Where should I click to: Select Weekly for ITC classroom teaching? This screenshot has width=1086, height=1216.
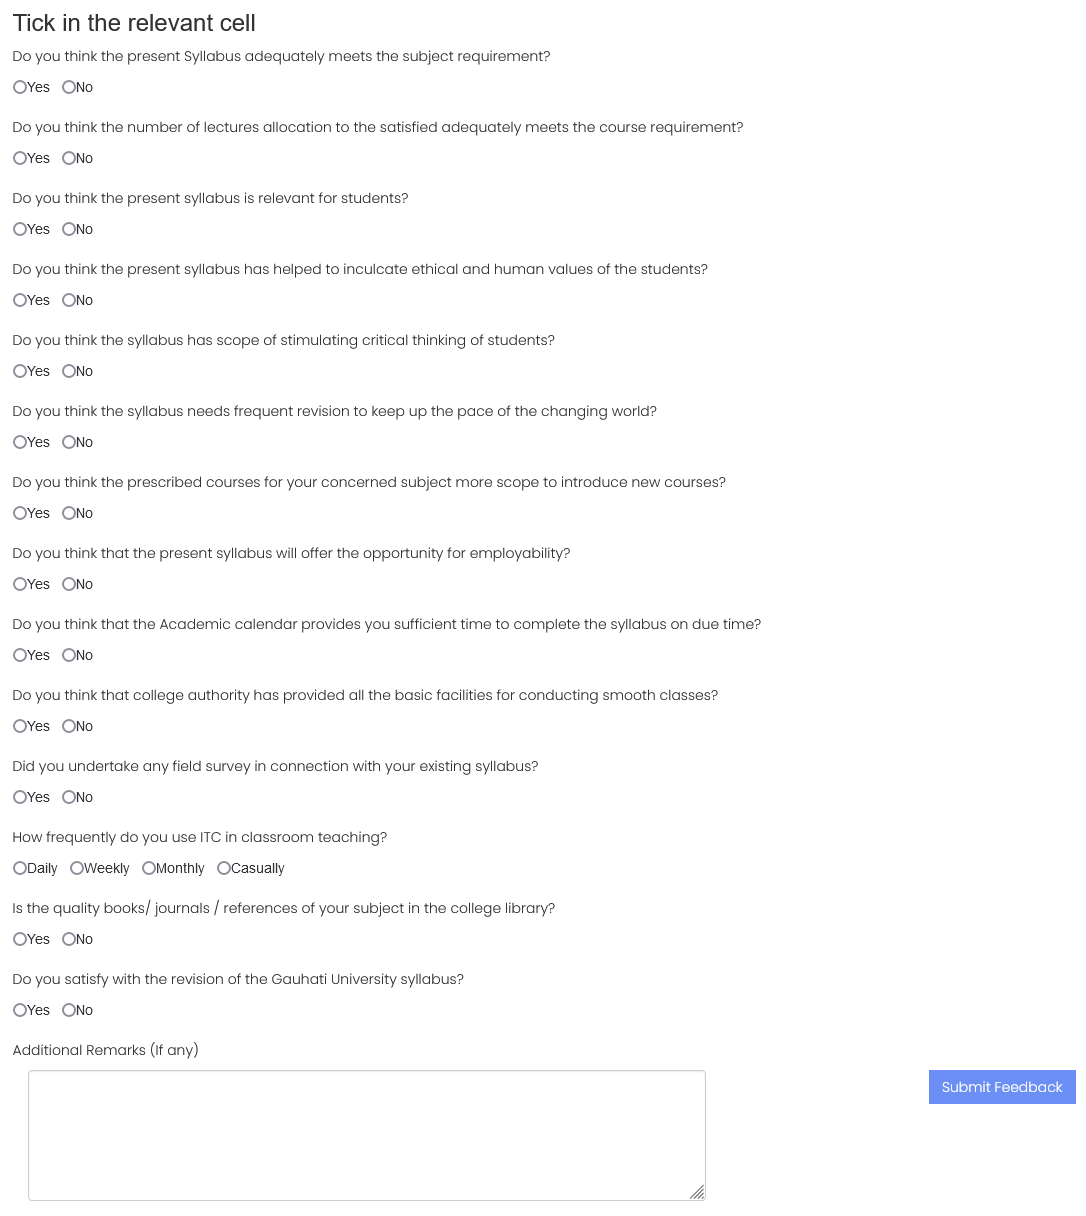coord(77,868)
